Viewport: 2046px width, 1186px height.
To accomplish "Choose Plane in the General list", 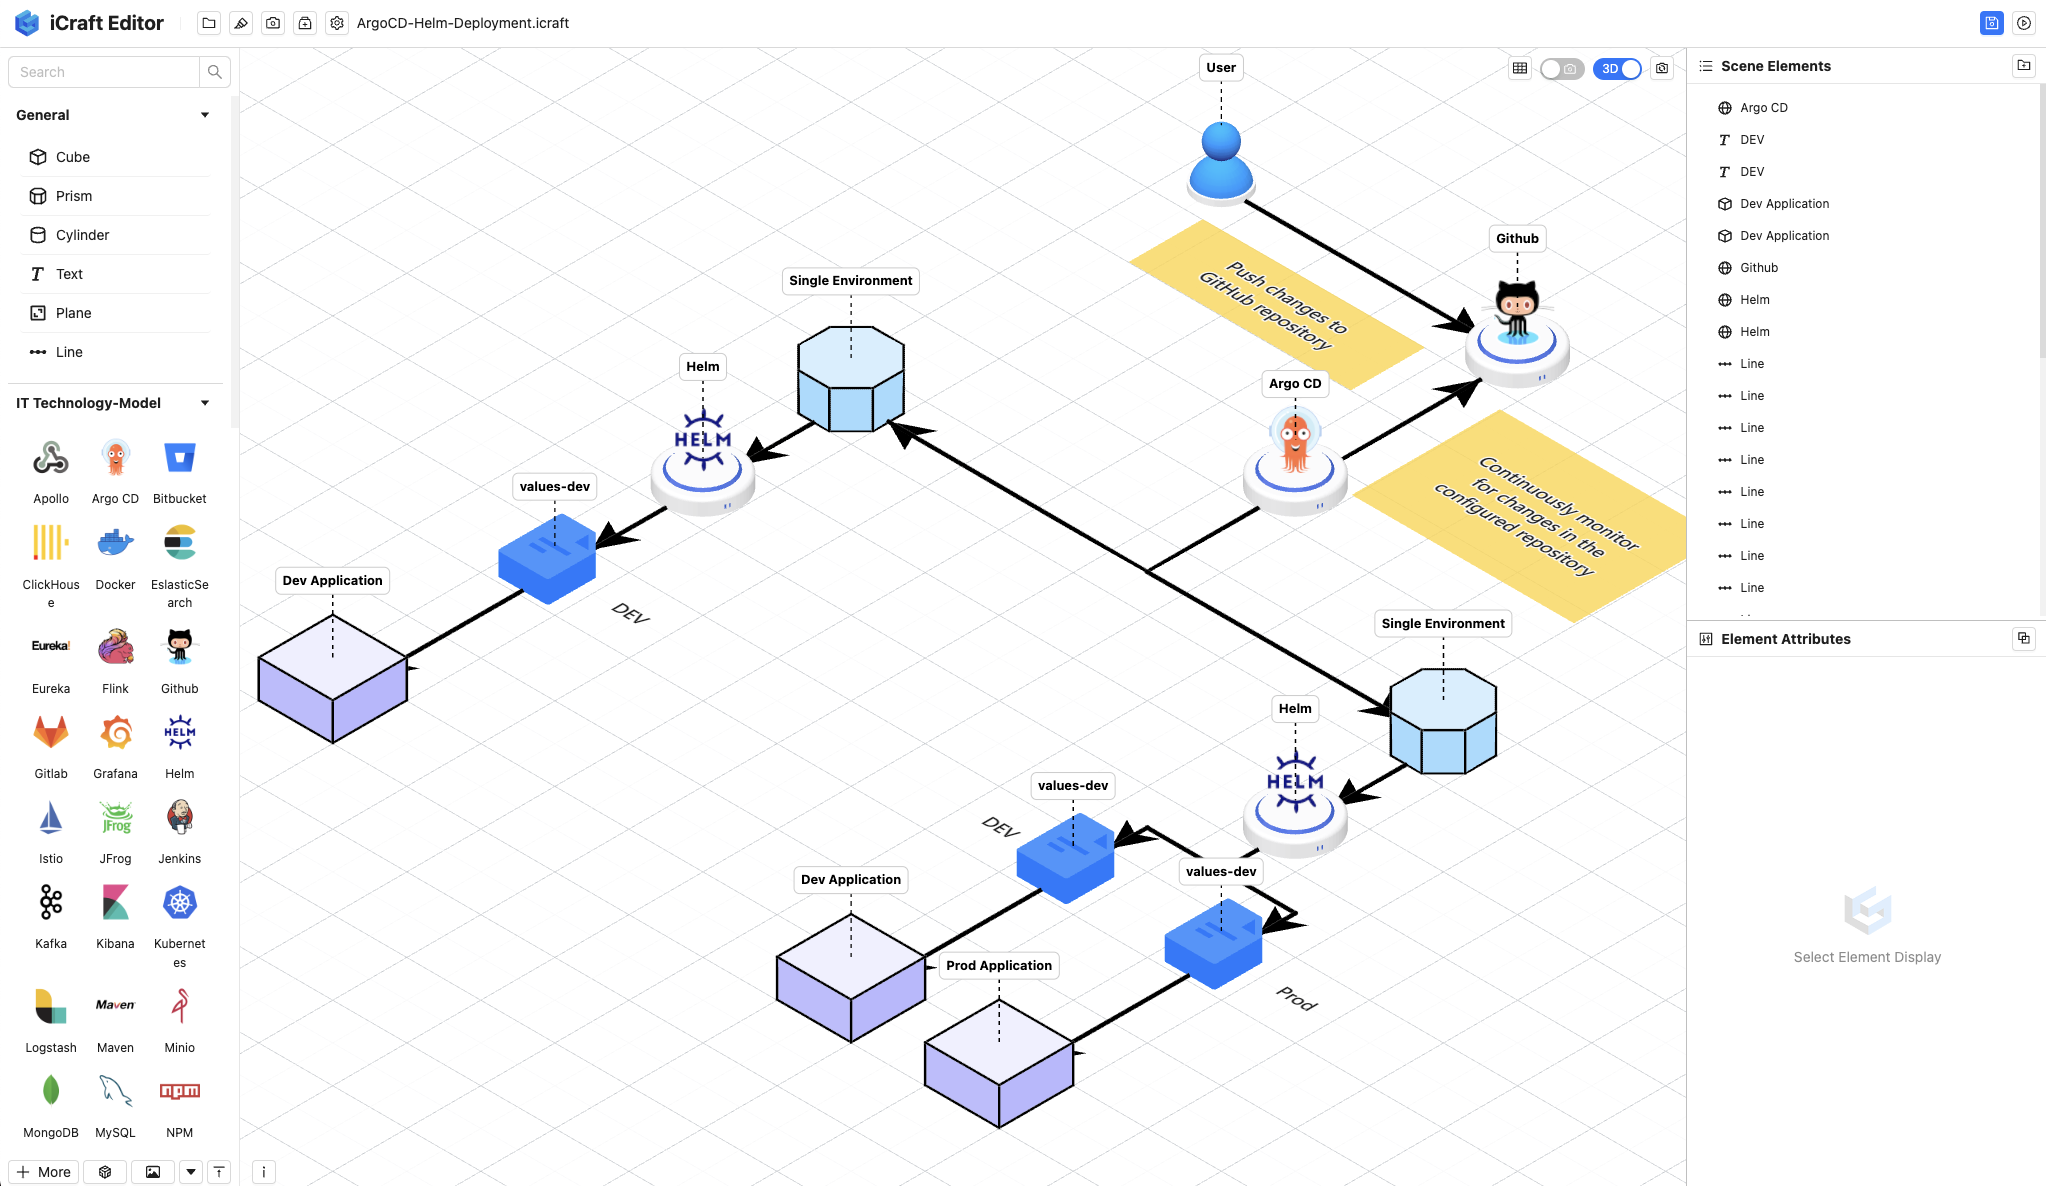I will coord(115,313).
